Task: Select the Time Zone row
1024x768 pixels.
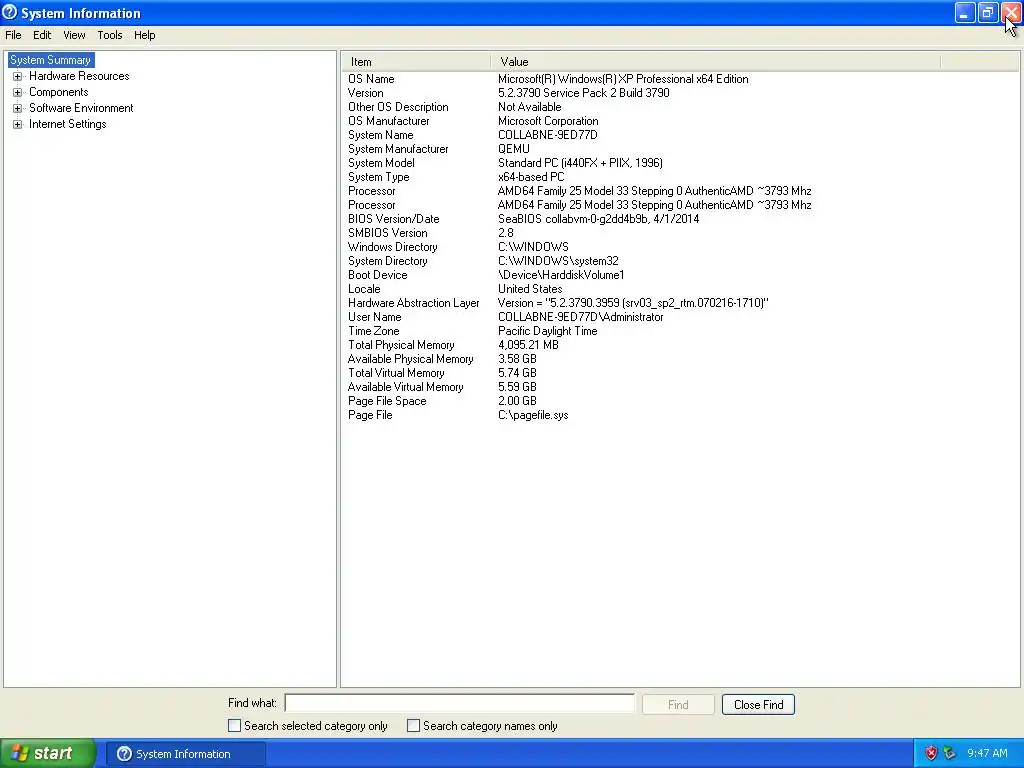Action: point(680,331)
